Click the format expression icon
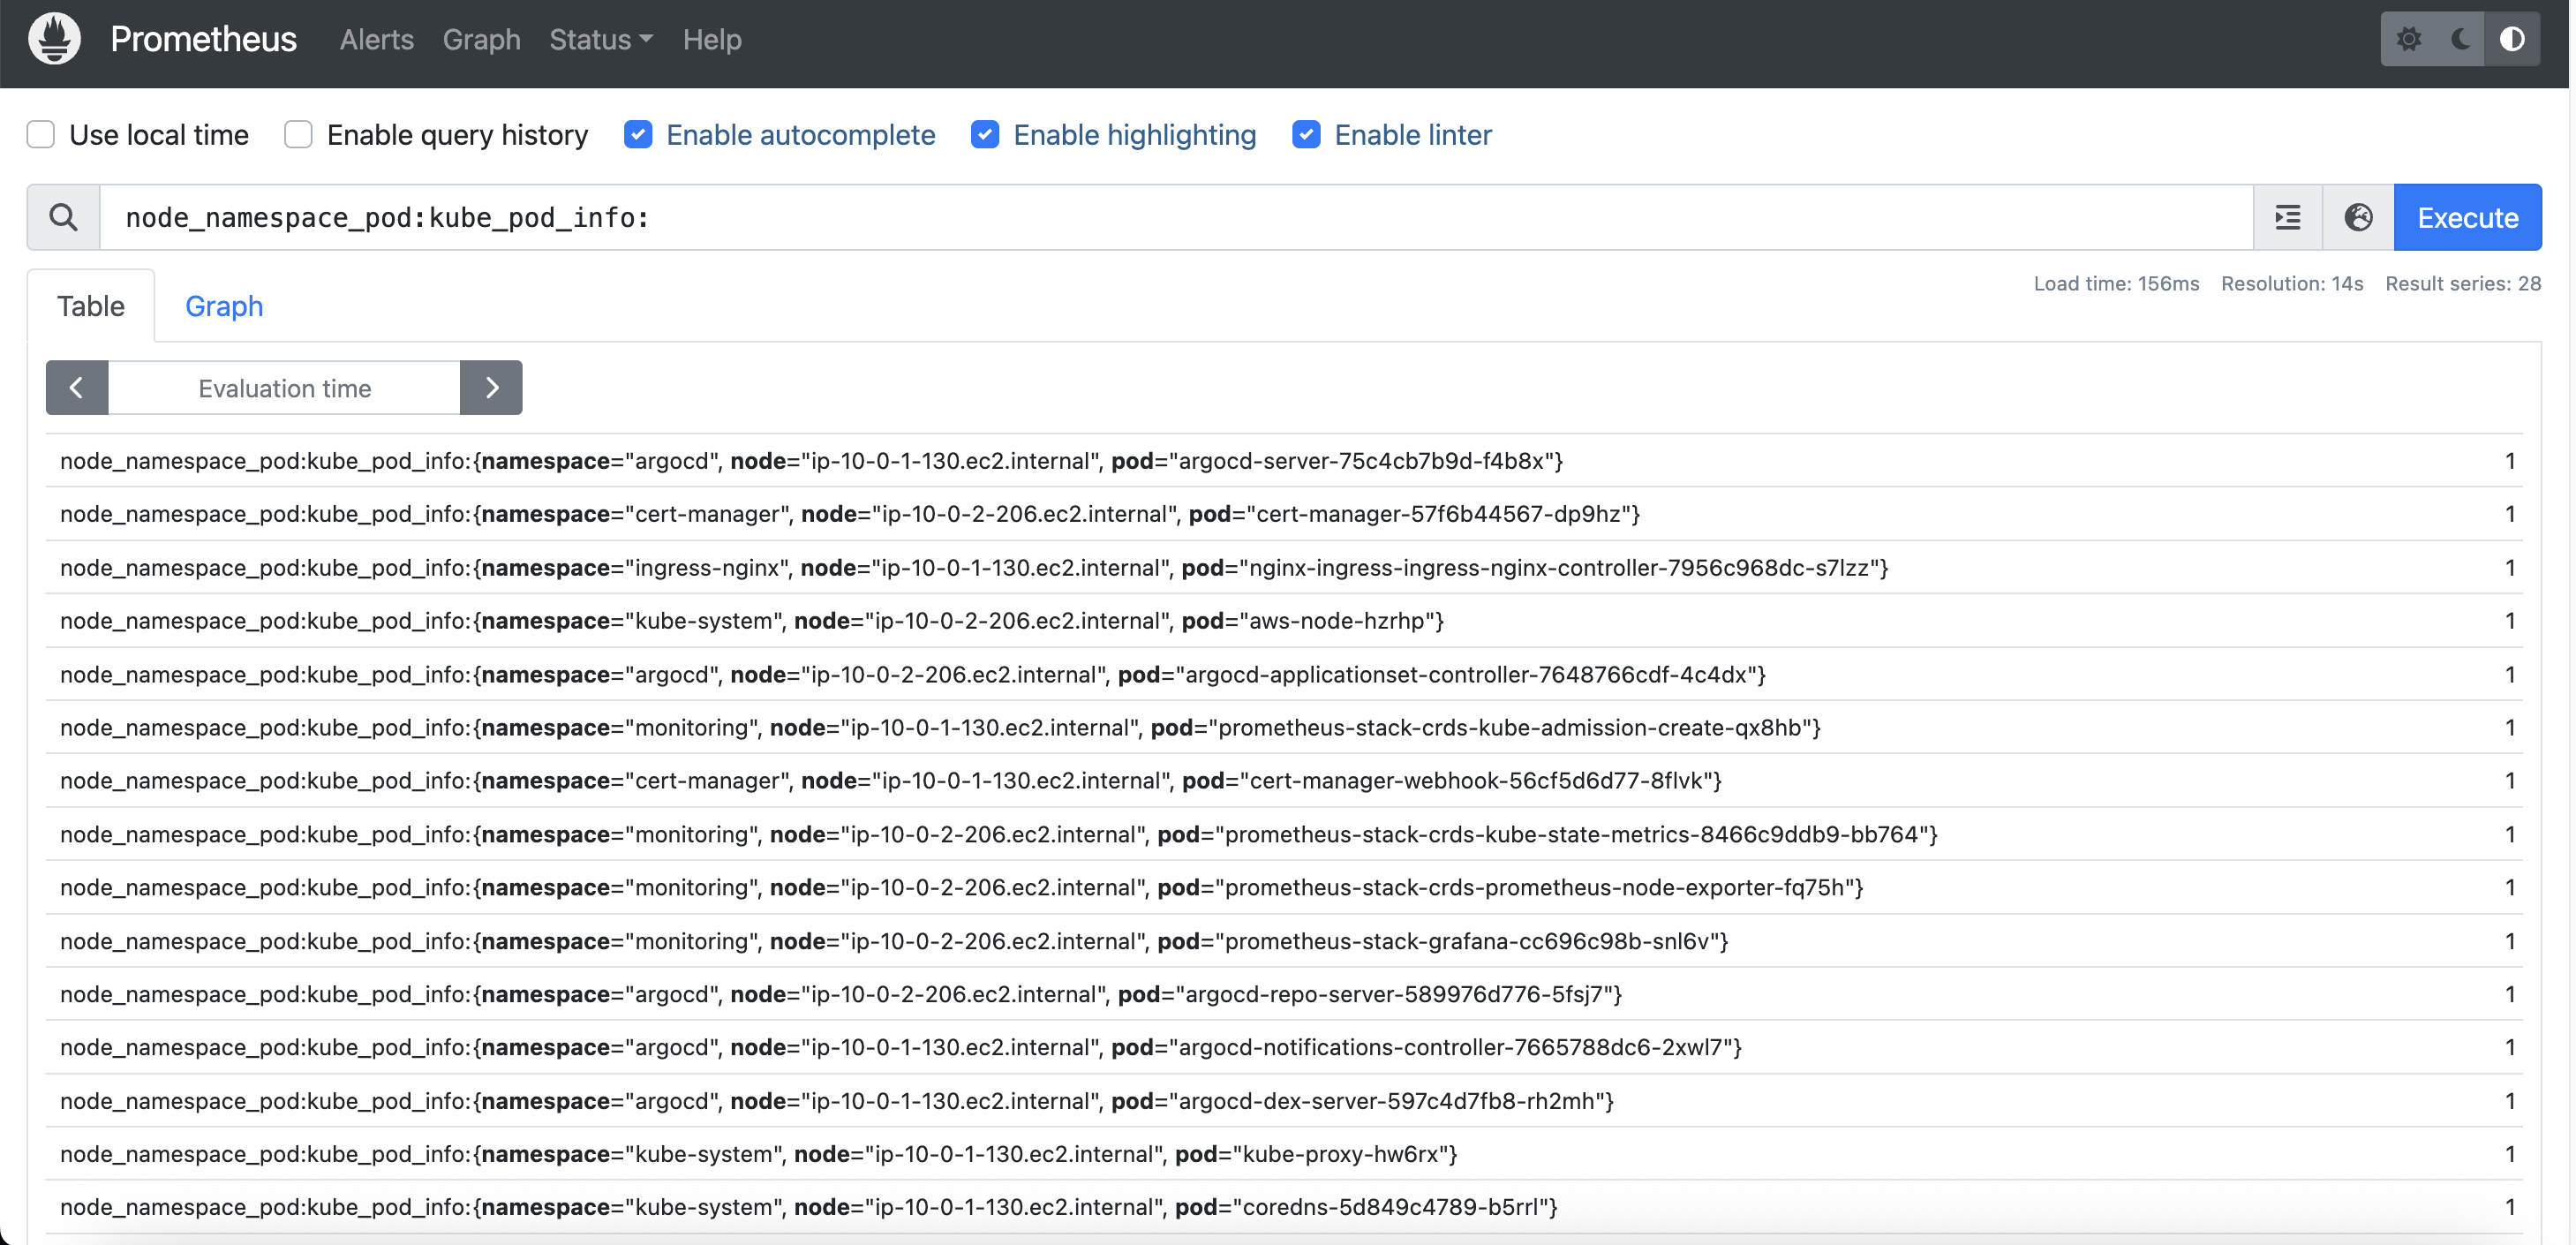The image size is (2576, 1245). [2287, 217]
